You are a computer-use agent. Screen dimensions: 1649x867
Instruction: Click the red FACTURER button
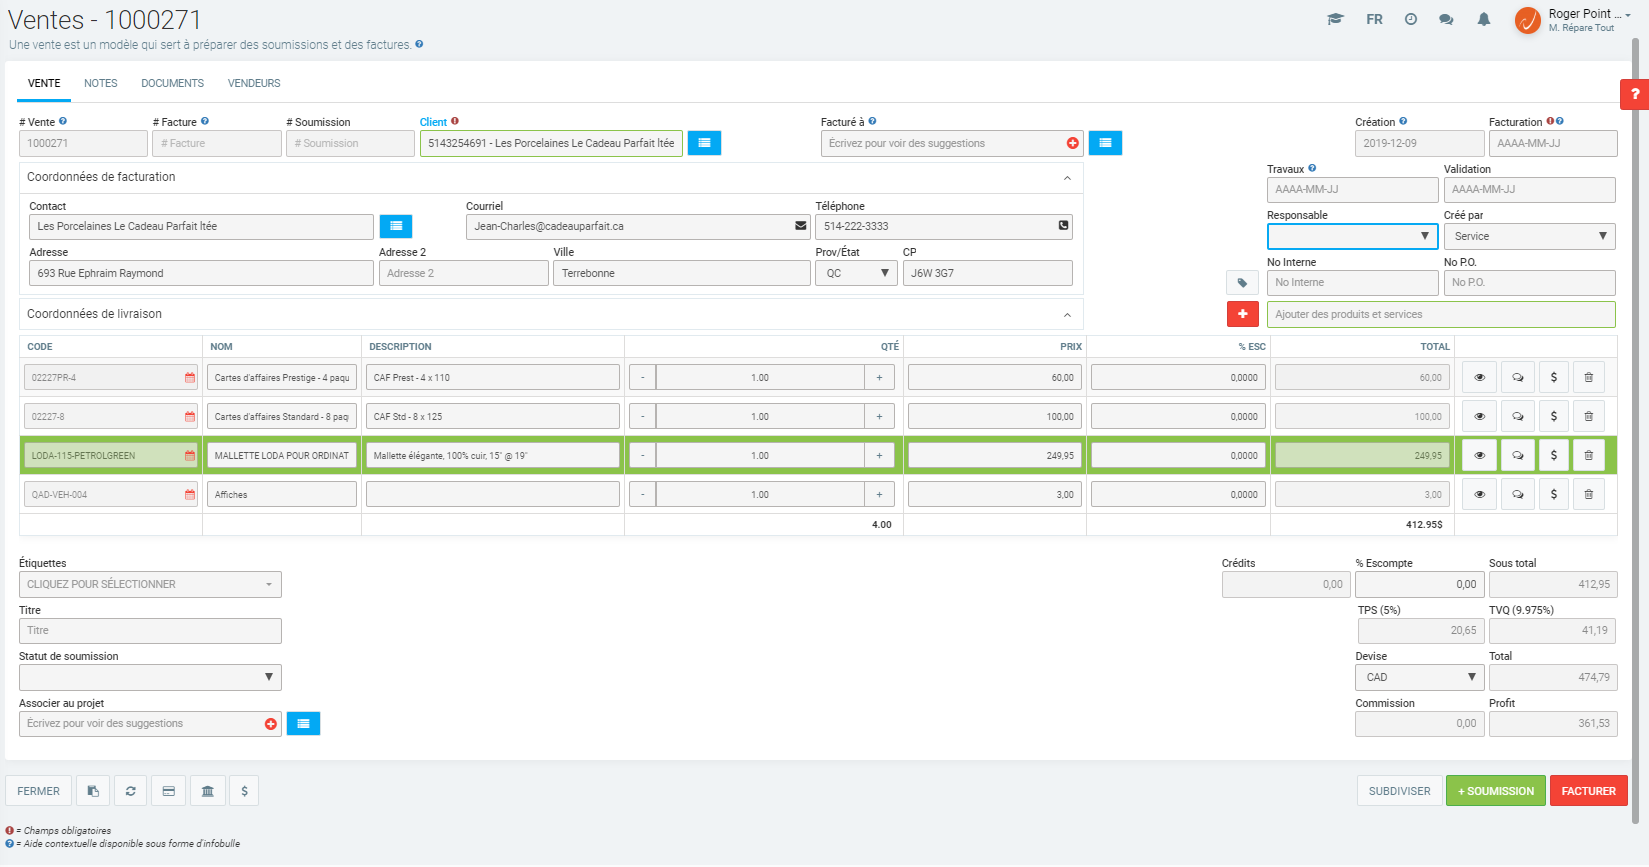(1588, 791)
